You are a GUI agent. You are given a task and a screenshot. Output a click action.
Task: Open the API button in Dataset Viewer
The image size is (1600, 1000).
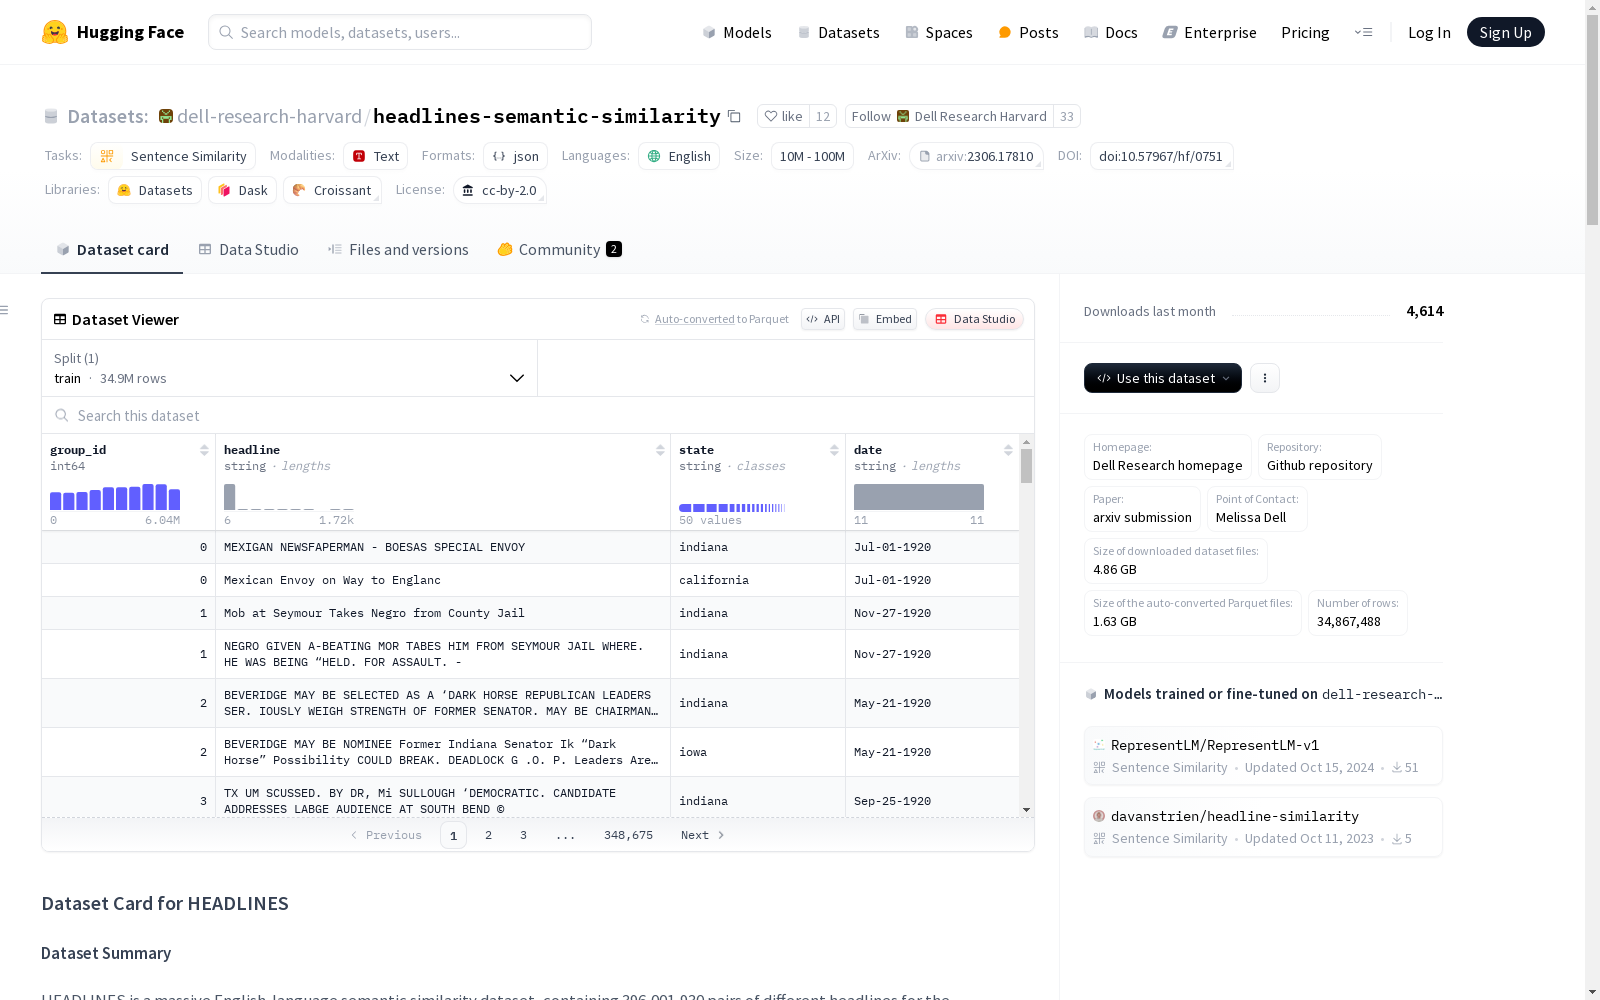point(823,319)
